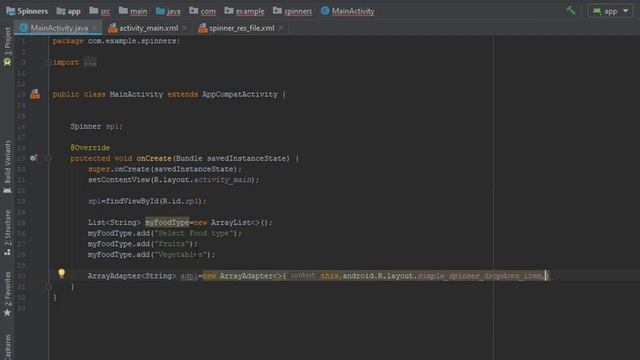640x360 pixels.
Task: Open the Spinners project breadcrumb
Action: [27, 11]
